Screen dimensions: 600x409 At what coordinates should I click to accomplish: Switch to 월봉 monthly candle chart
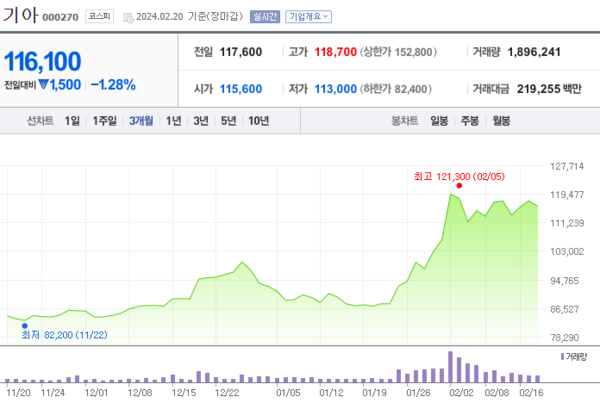[501, 121]
